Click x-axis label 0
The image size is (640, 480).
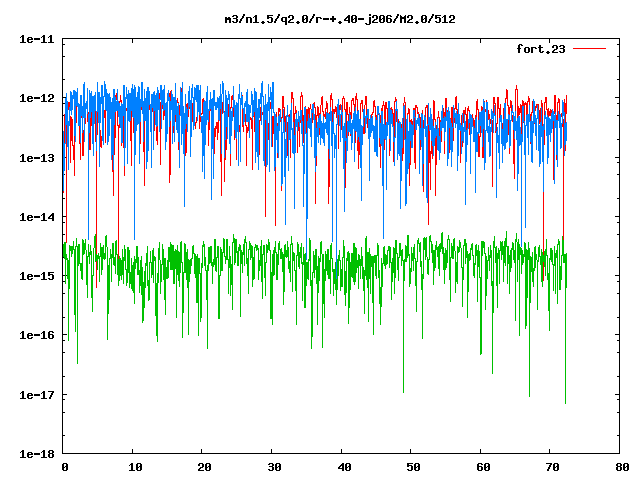pyautogui.click(x=65, y=467)
